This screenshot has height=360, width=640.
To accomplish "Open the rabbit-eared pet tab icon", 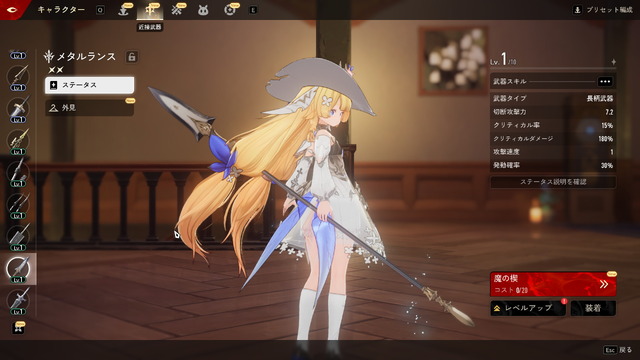I will click(x=203, y=10).
